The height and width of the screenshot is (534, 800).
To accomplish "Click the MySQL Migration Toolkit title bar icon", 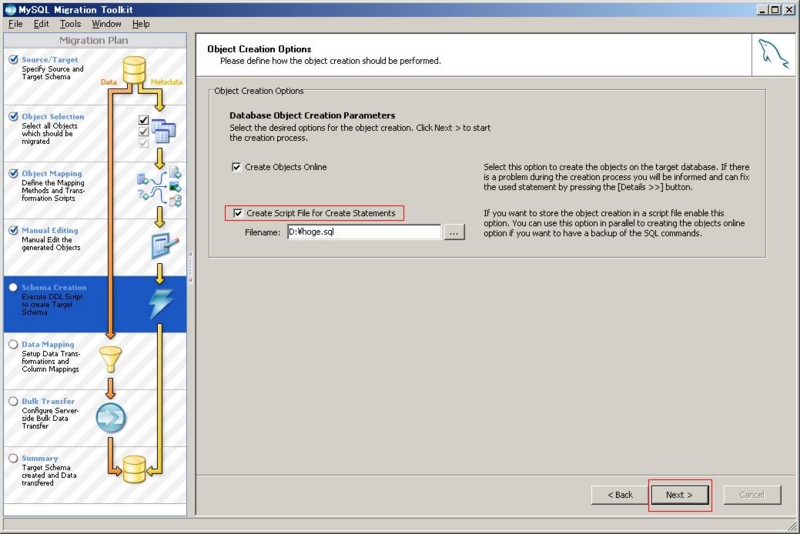I will coord(10,10).
